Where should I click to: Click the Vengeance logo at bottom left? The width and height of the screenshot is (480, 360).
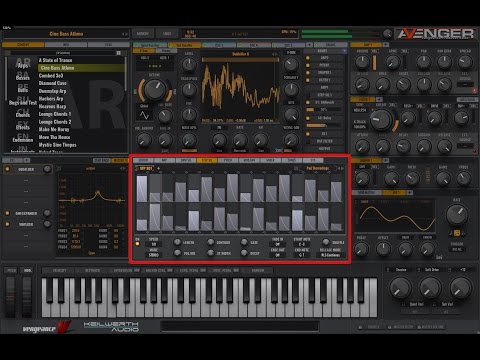tap(46, 327)
